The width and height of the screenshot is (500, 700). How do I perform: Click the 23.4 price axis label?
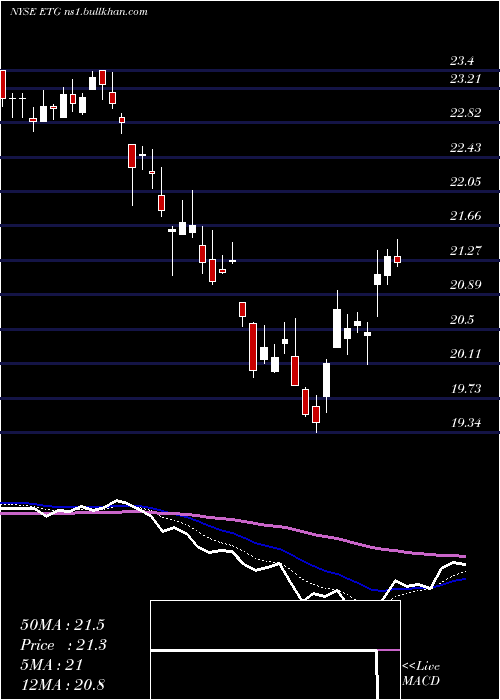click(x=462, y=61)
